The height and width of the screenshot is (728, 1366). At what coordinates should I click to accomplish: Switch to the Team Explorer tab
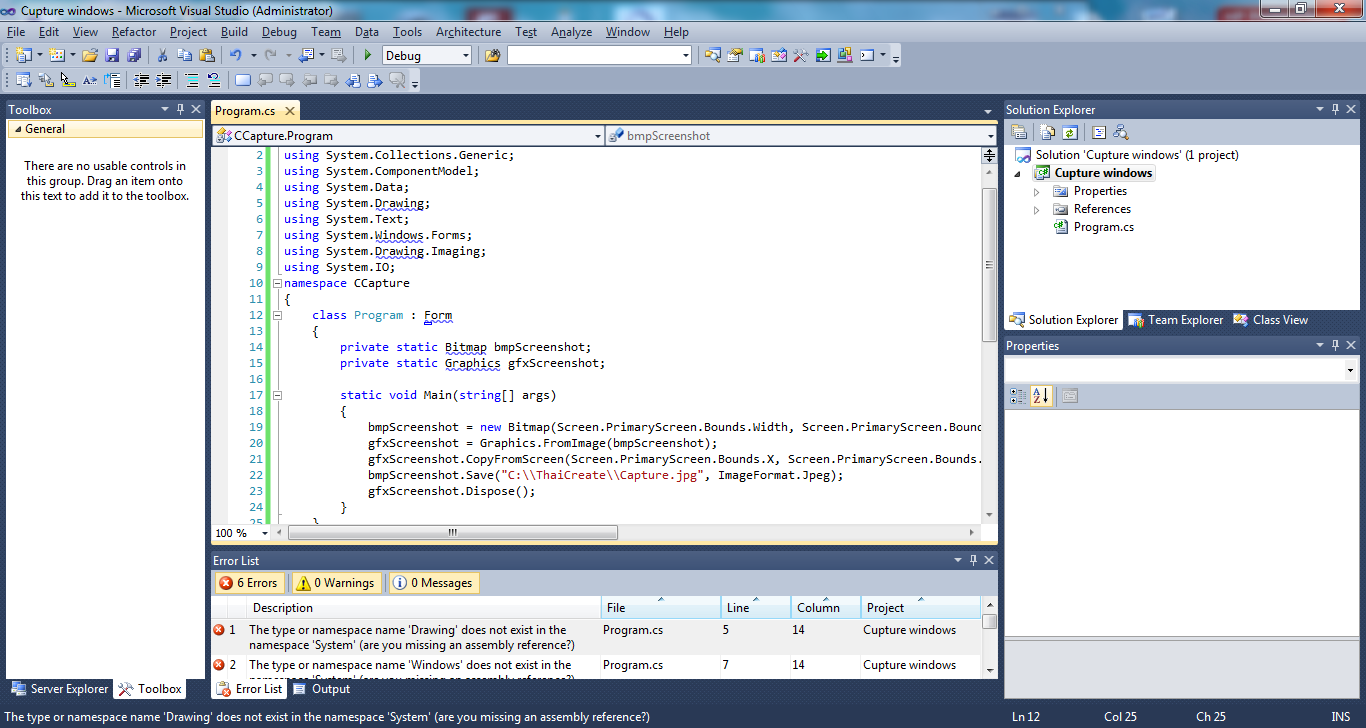pyautogui.click(x=1175, y=320)
